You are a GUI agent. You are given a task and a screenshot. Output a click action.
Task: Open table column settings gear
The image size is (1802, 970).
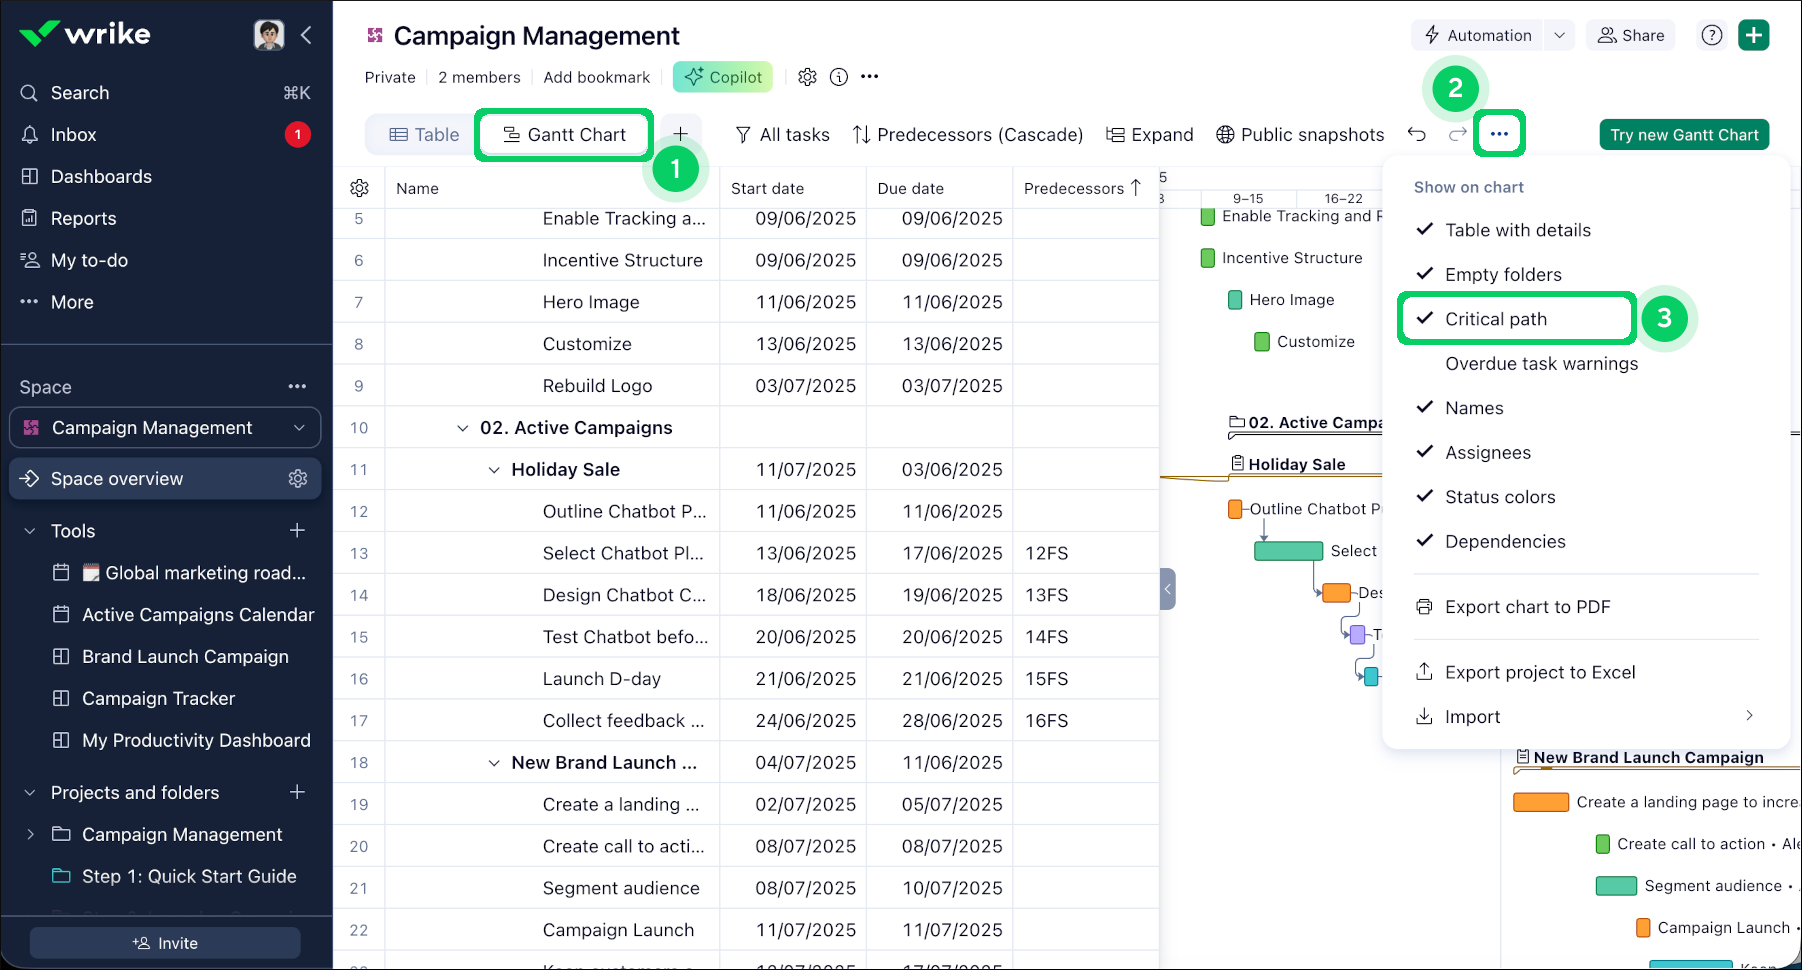coord(360,189)
